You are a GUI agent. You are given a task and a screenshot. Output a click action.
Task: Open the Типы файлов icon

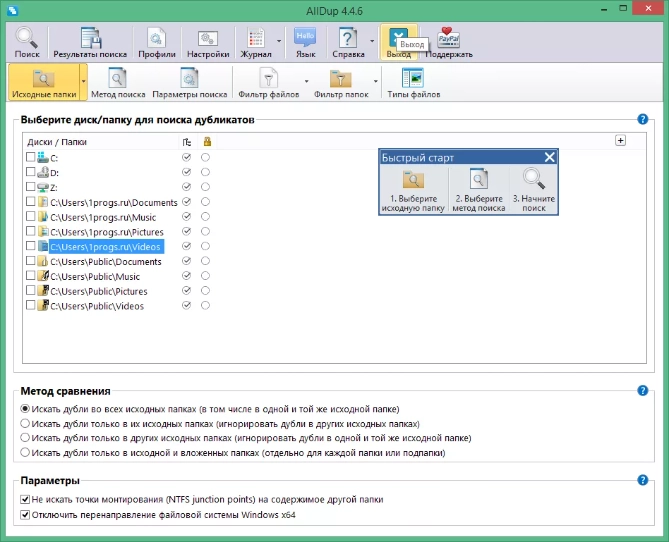coord(413,84)
